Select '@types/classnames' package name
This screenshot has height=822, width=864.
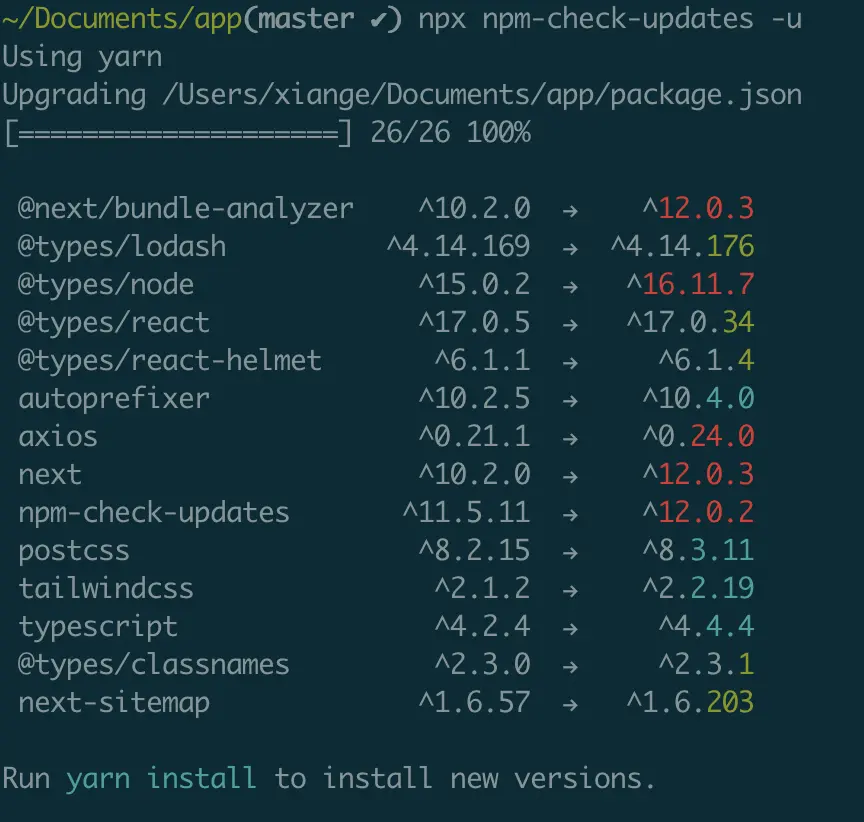[x=154, y=666]
